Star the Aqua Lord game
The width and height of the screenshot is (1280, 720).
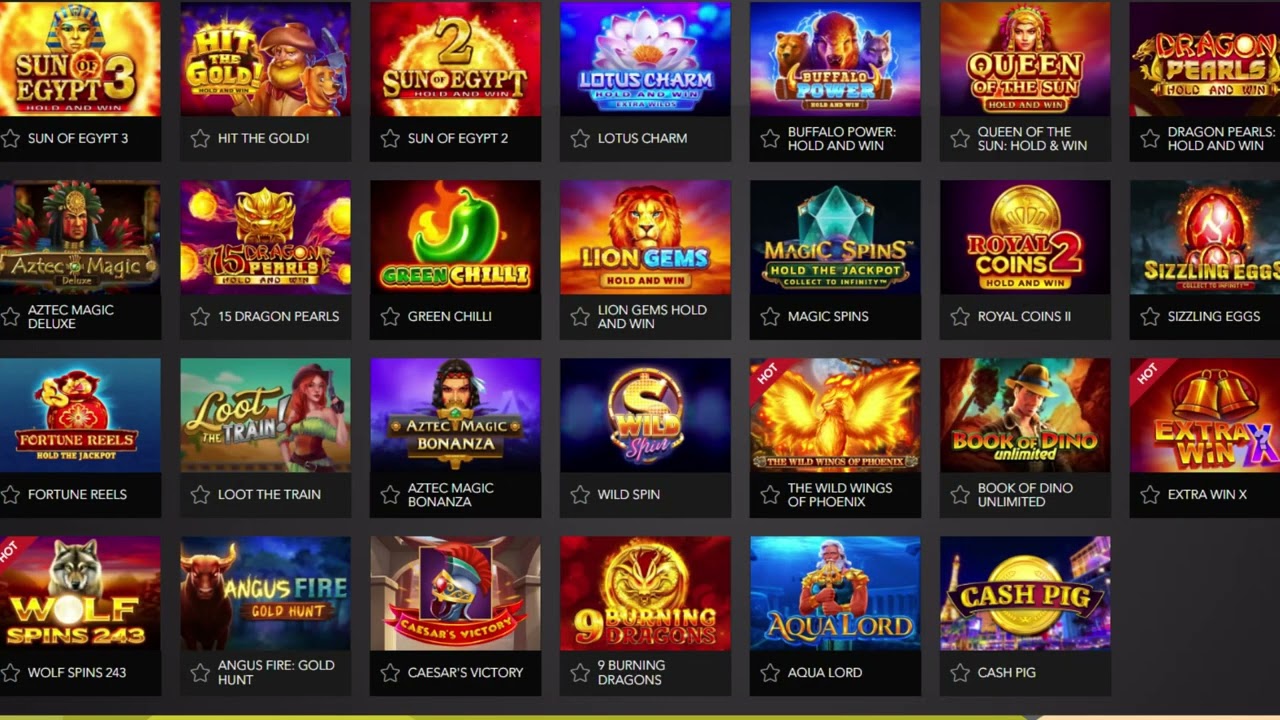[770, 673]
